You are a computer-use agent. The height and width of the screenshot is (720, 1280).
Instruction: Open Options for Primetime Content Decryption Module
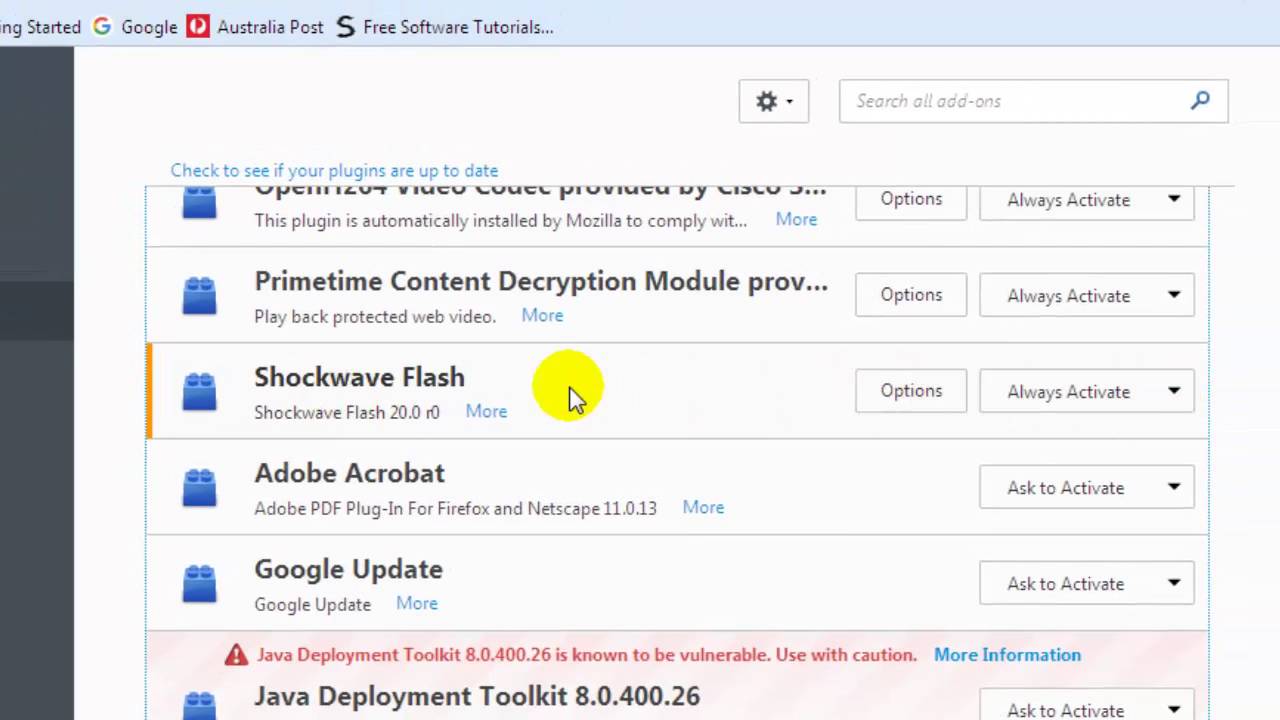point(911,295)
